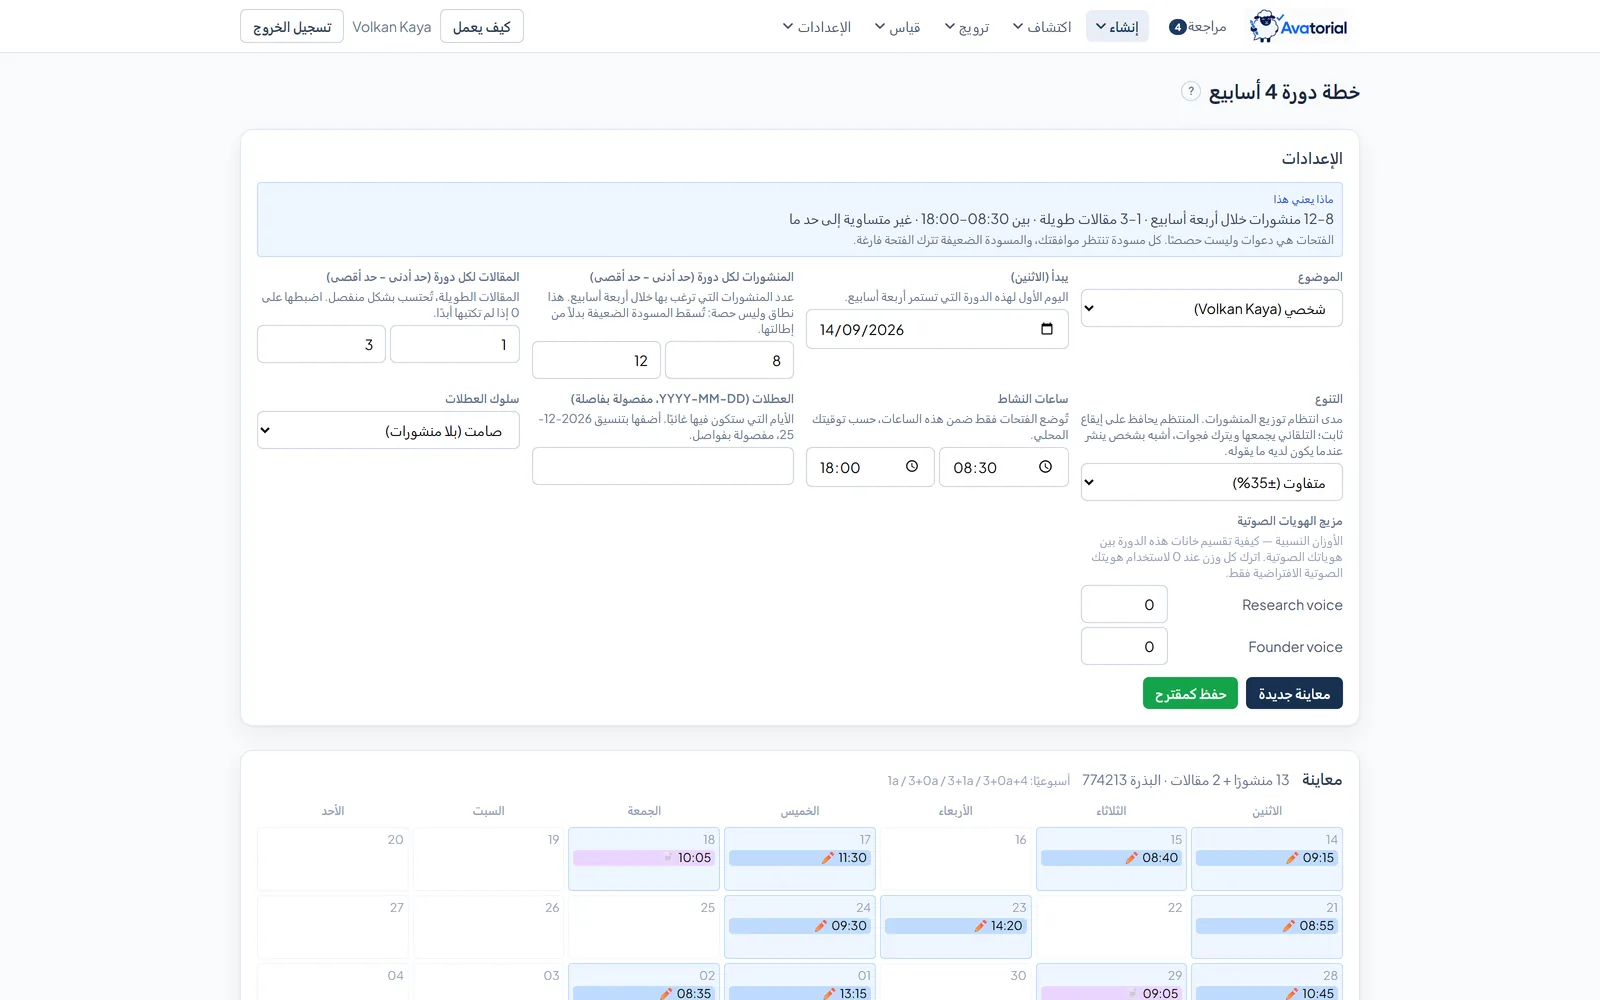Select the 14:20 slot on day 23
Image resolution: width=1600 pixels, height=1000 pixels.
[x=956, y=926]
